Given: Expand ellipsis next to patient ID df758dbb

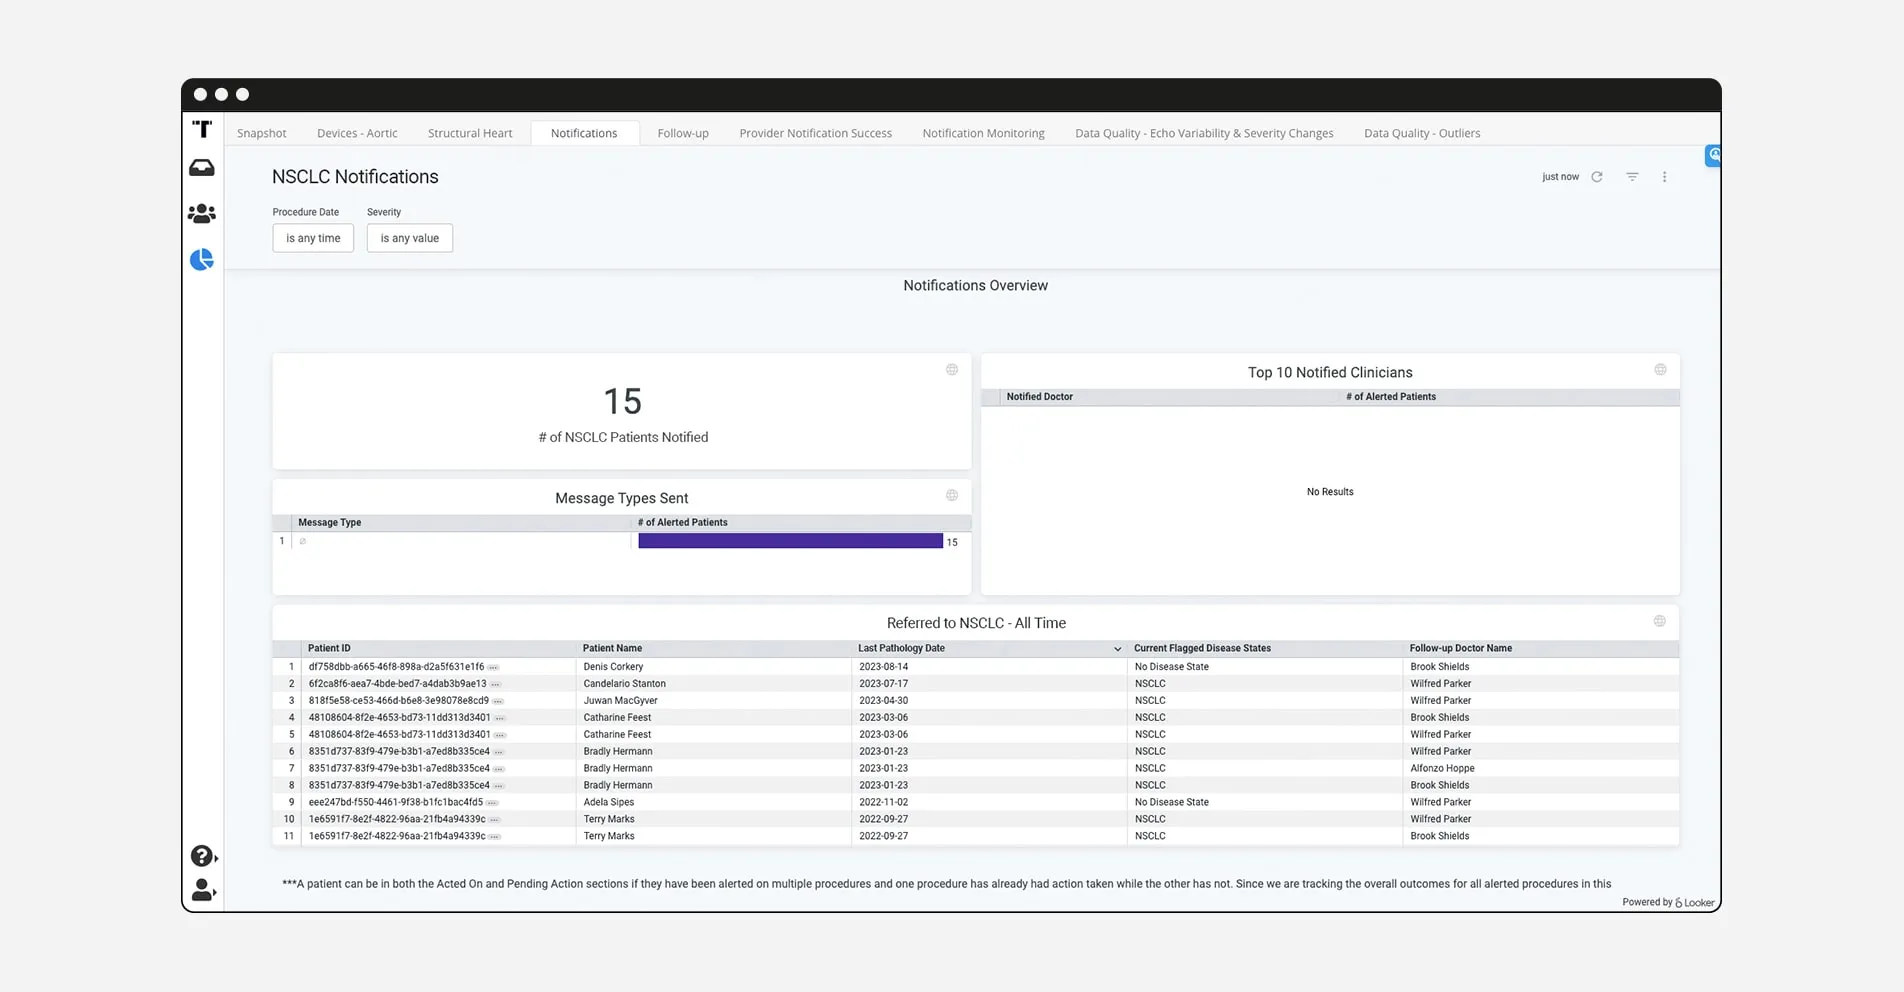Looking at the screenshot, I should pyautogui.click(x=494, y=667).
